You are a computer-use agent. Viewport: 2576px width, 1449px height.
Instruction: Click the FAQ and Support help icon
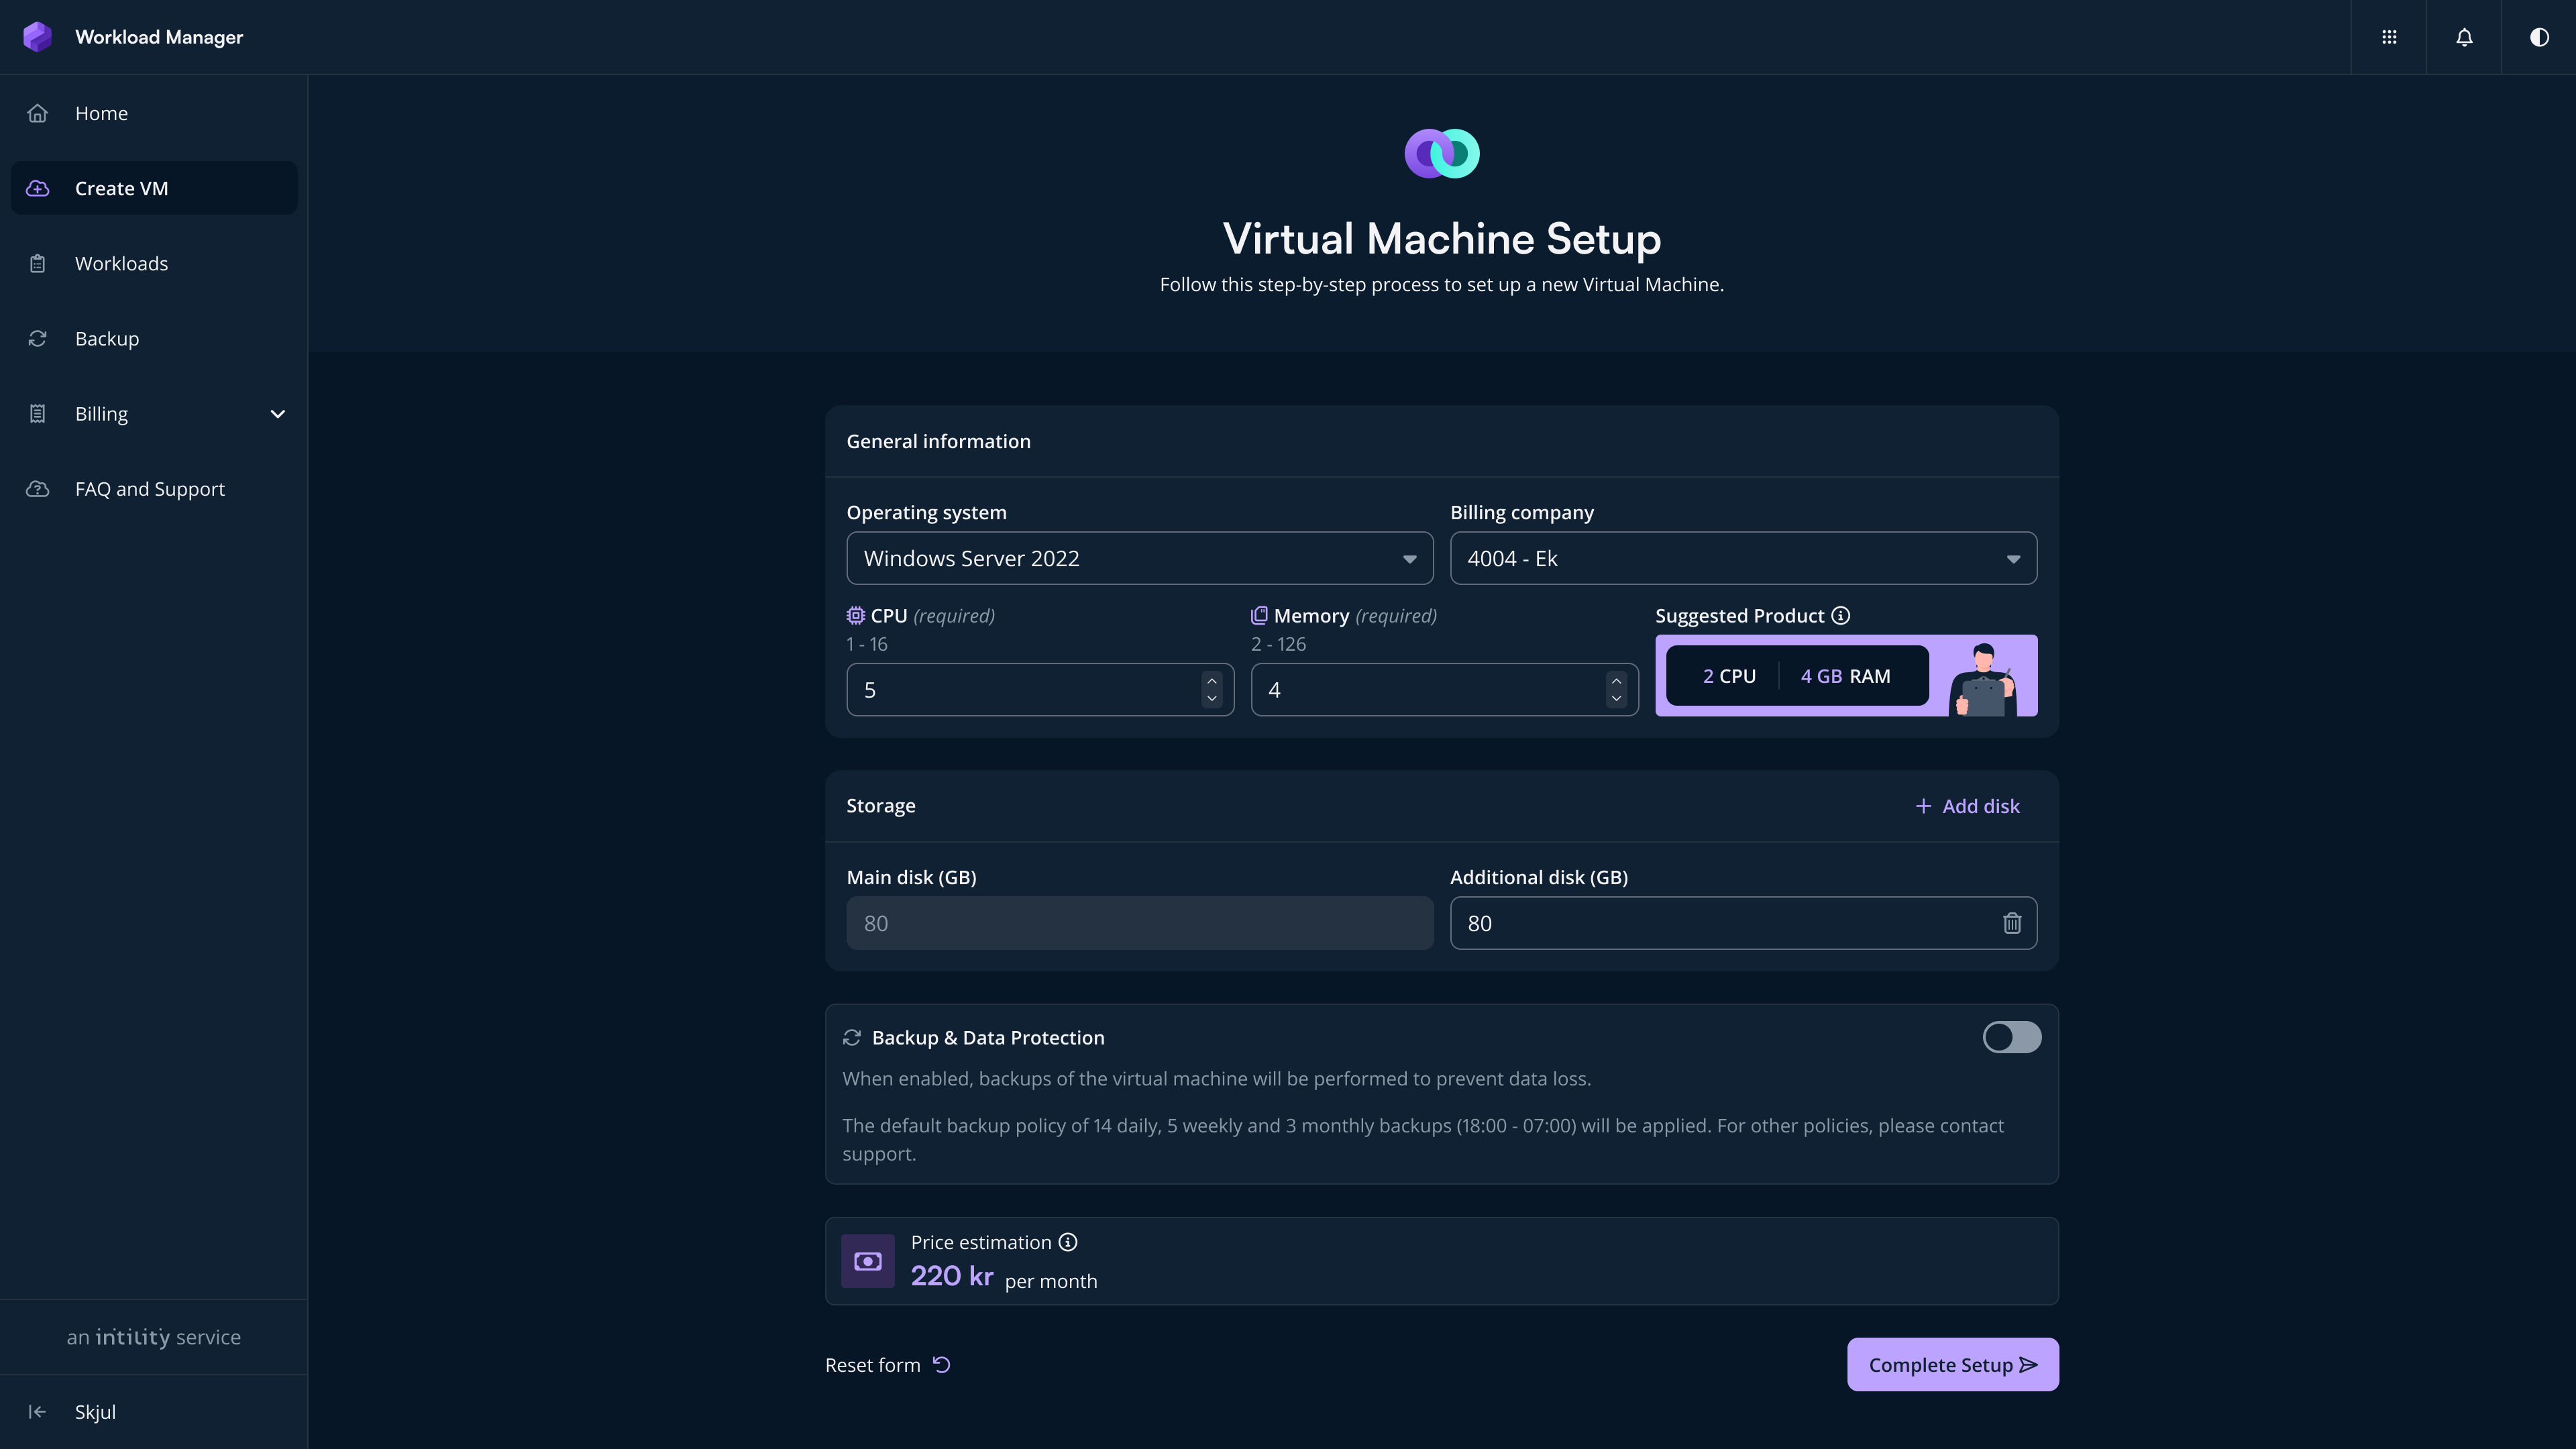(x=37, y=489)
